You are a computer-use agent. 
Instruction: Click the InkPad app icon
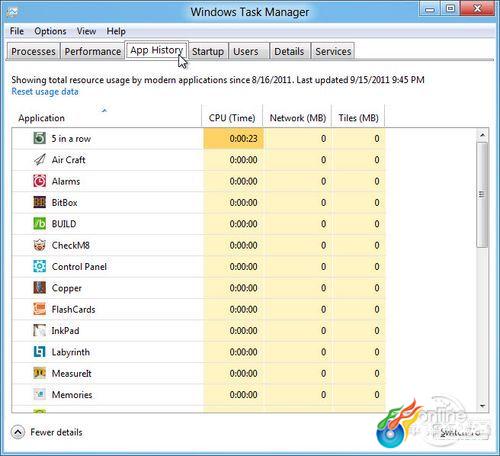pyautogui.click(x=40, y=330)
